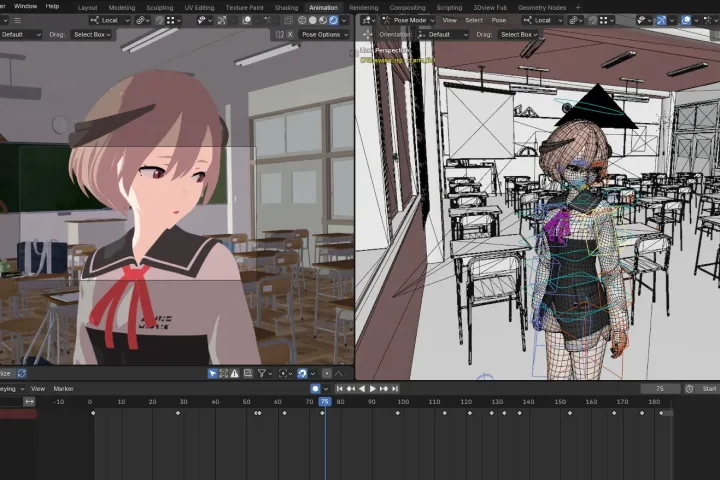
Task: Click the sync refresh icon beside normalize
Action: click(x=21, y=373)
